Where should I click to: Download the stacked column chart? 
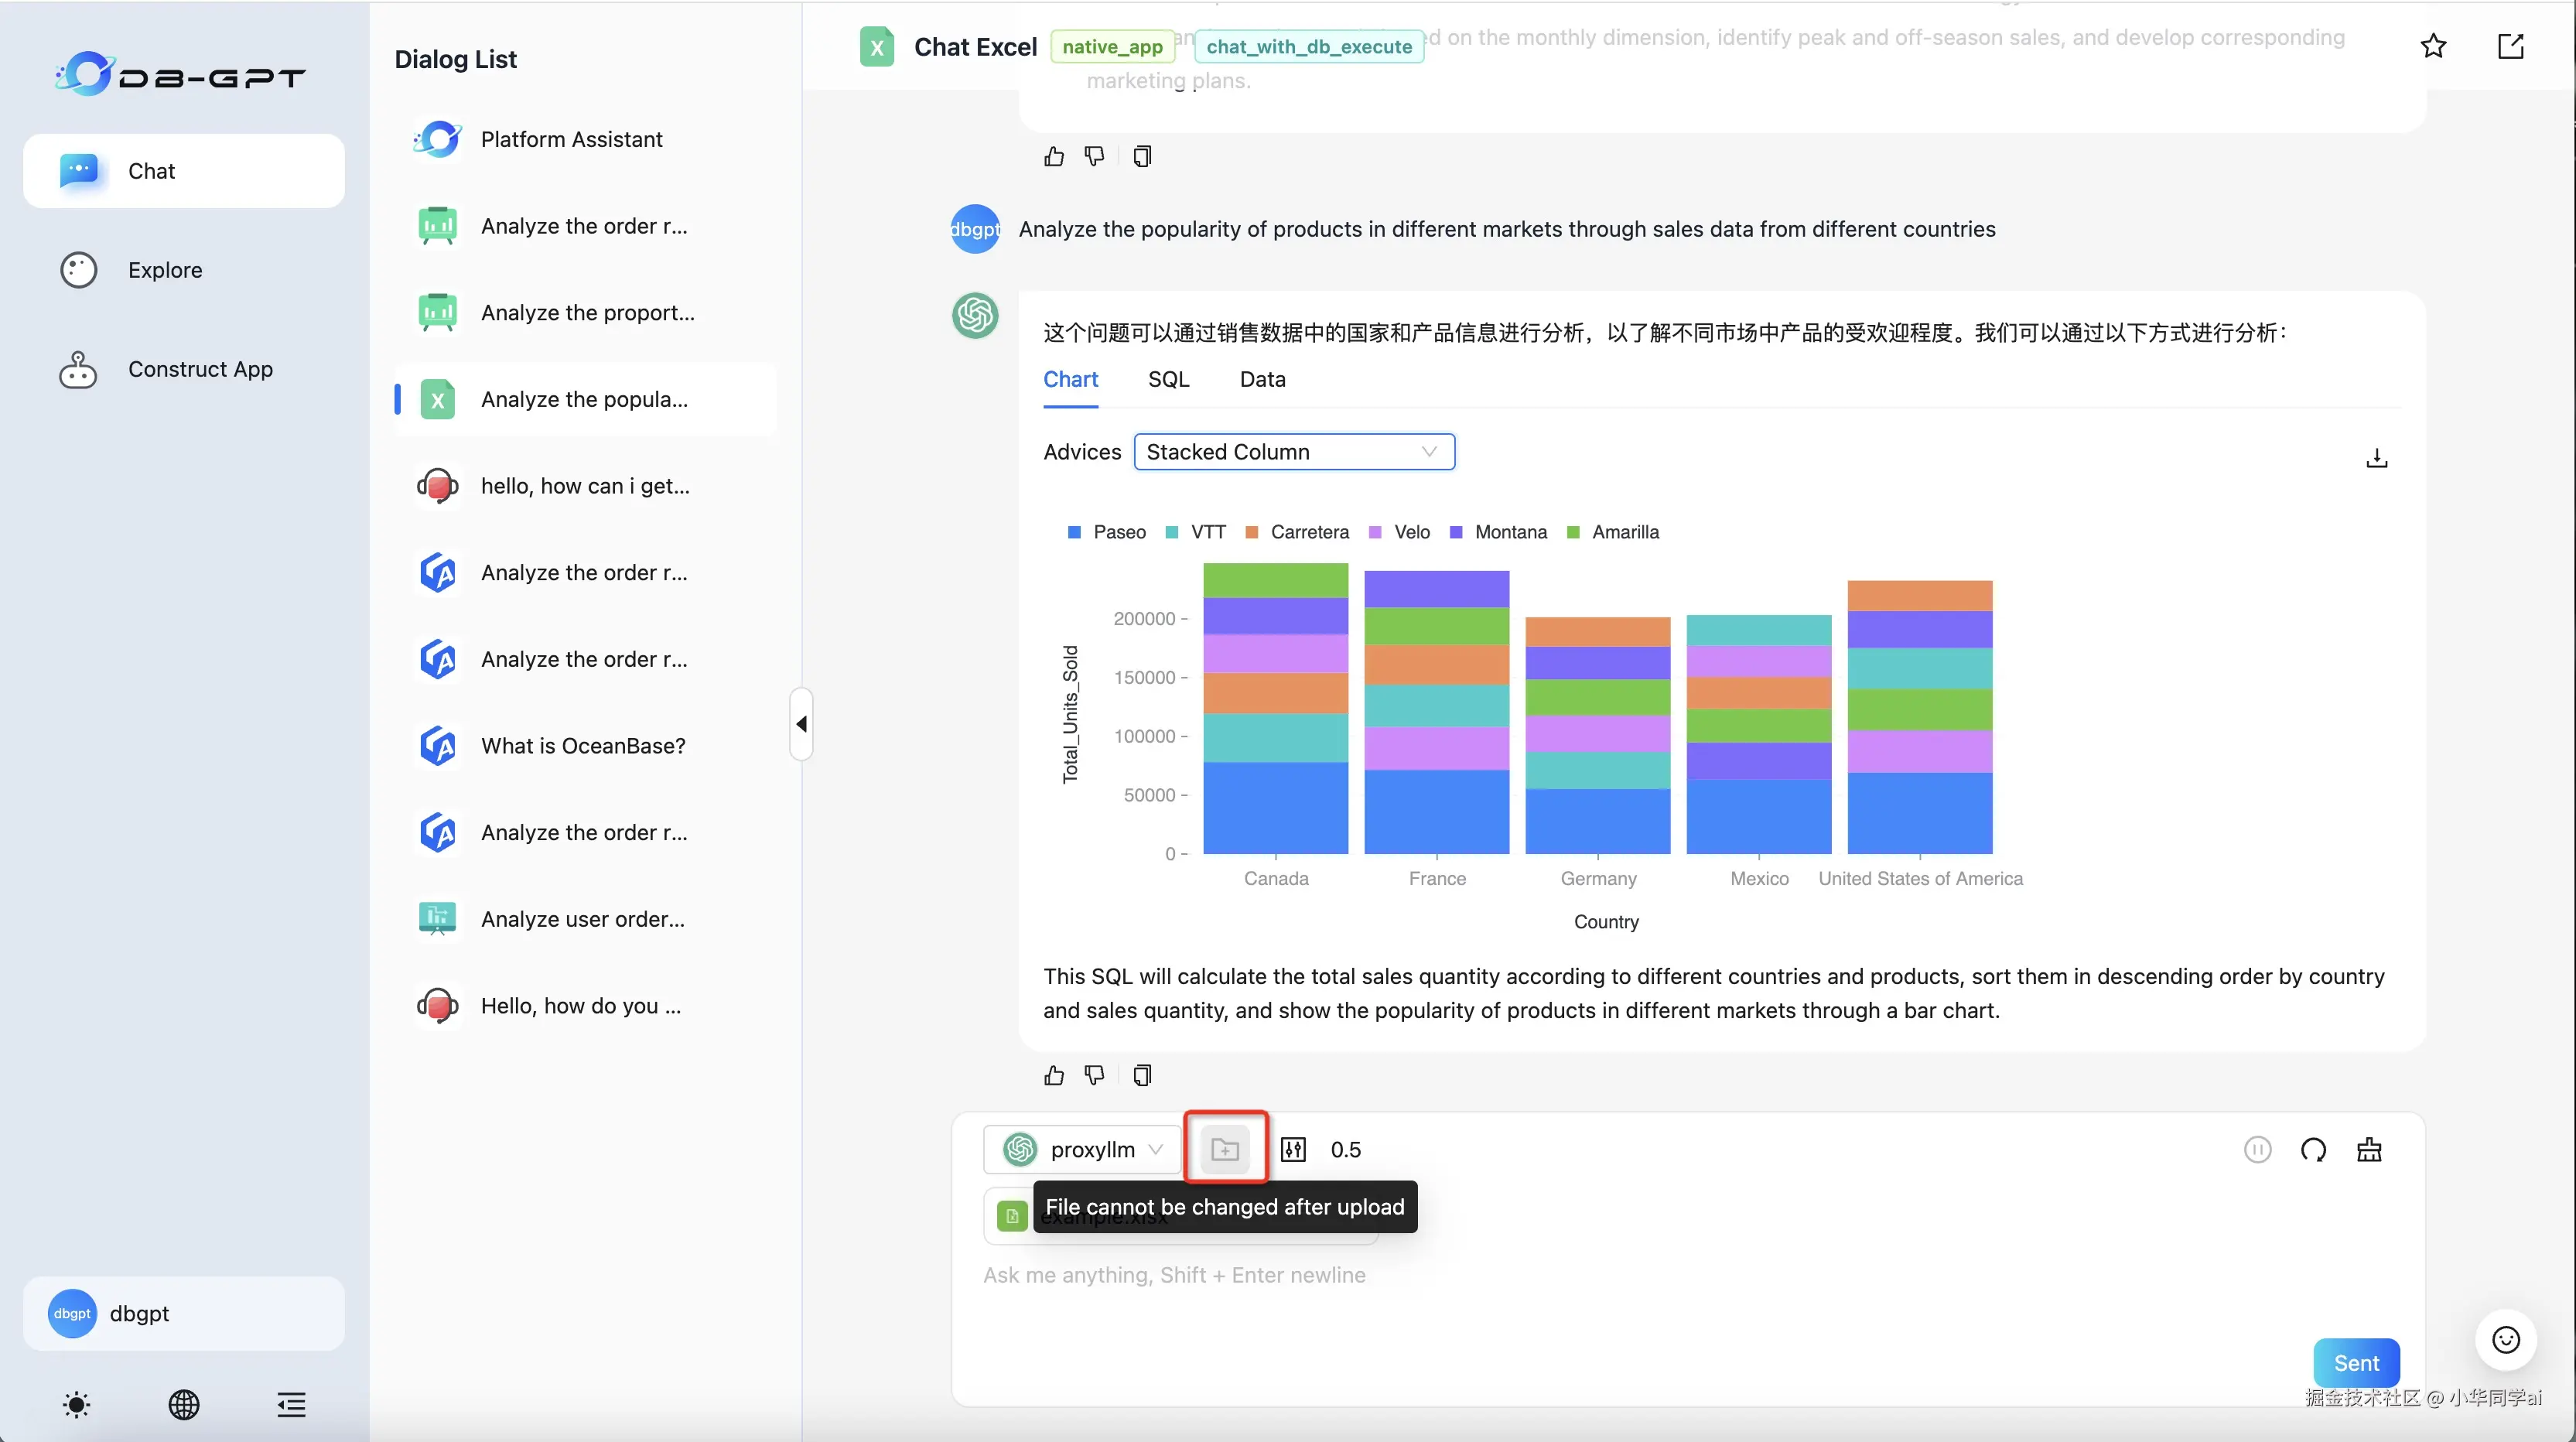pos(2378,457)
